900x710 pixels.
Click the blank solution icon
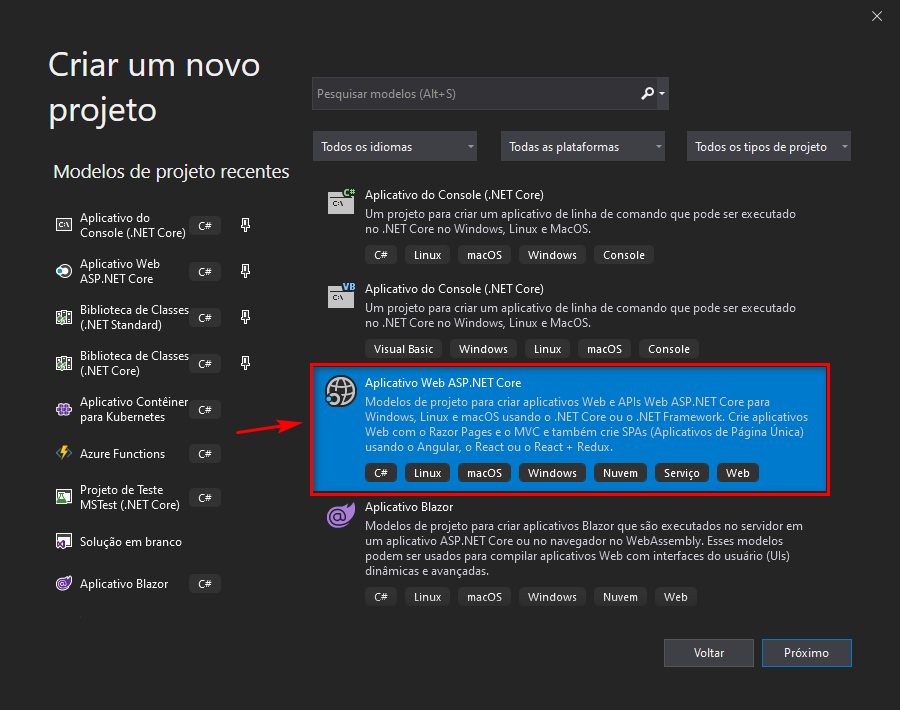pyautogui.click(x=63, y=541)
